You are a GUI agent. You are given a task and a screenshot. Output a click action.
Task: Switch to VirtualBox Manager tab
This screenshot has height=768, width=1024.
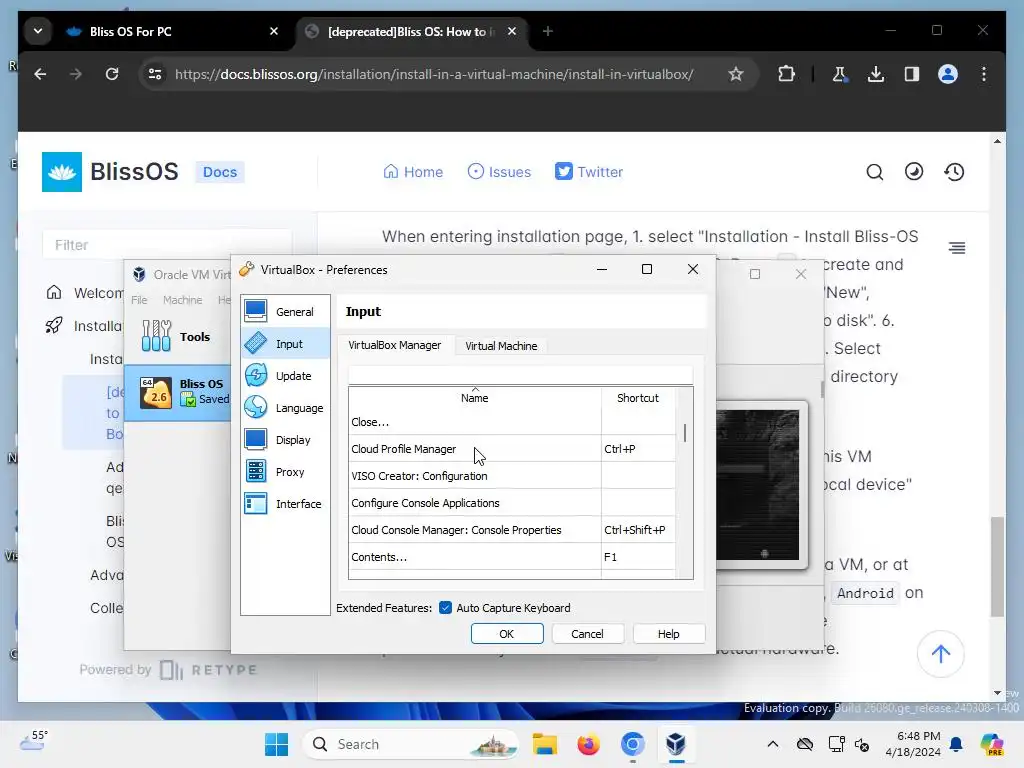pyautogui.click(x=394, y=345)
